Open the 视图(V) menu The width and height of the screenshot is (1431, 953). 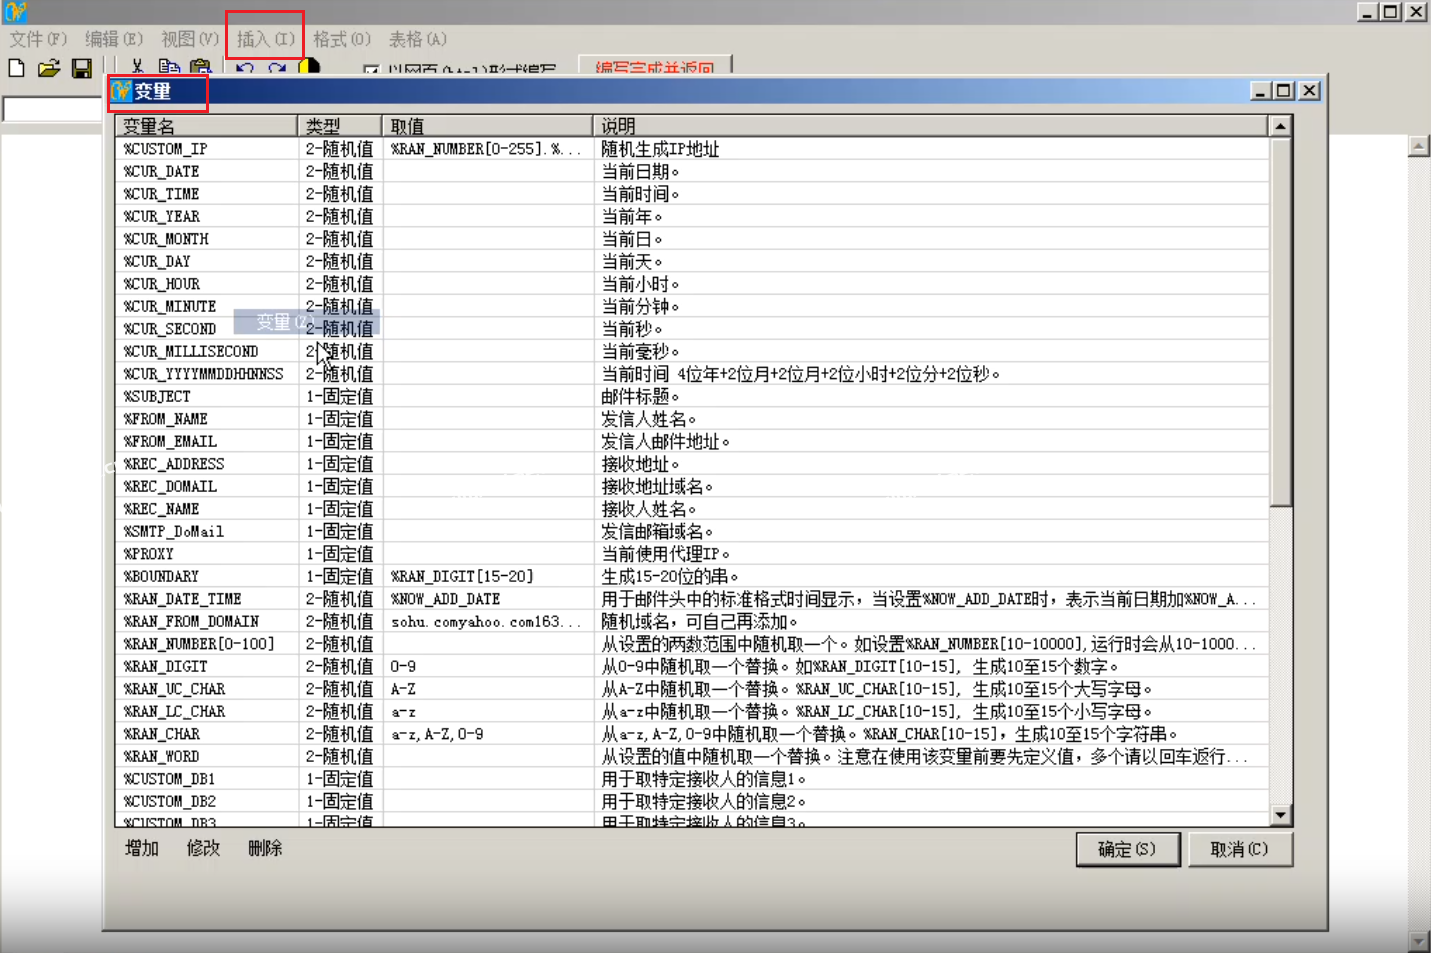click(x=190, y=39)
